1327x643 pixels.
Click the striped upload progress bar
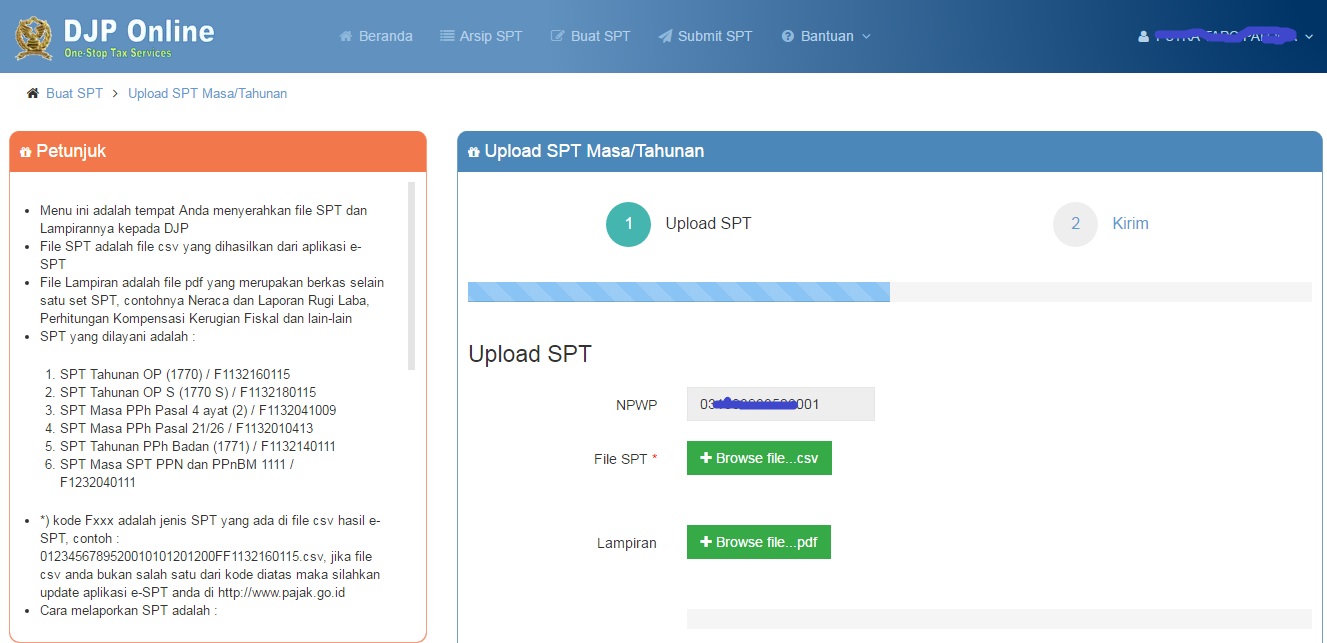[x=678, y=292]
